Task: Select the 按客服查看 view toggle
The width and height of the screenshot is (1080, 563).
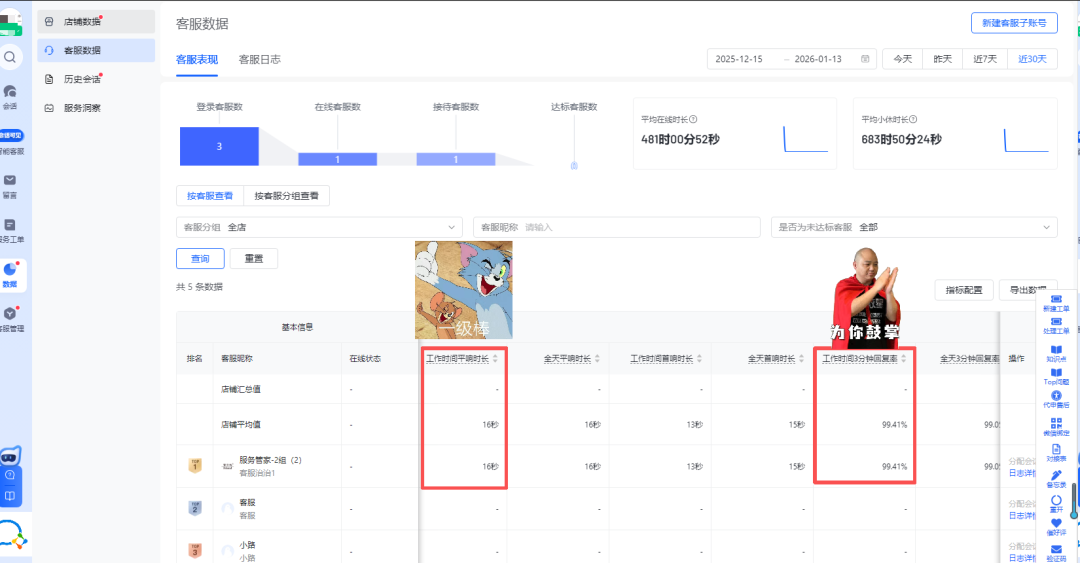Action: (x=210, y=196)
